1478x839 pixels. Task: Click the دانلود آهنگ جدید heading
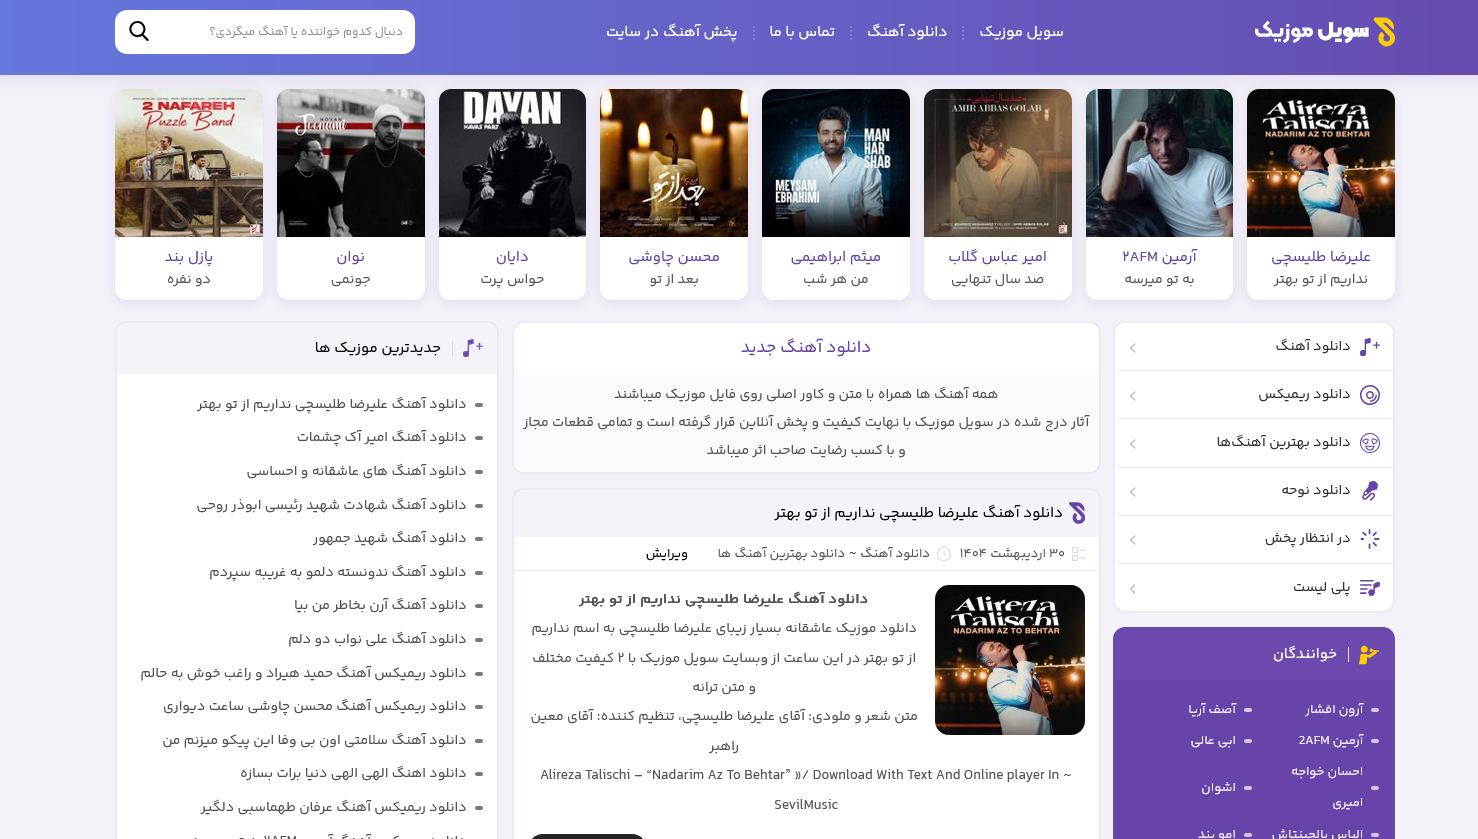click(806, 347)
